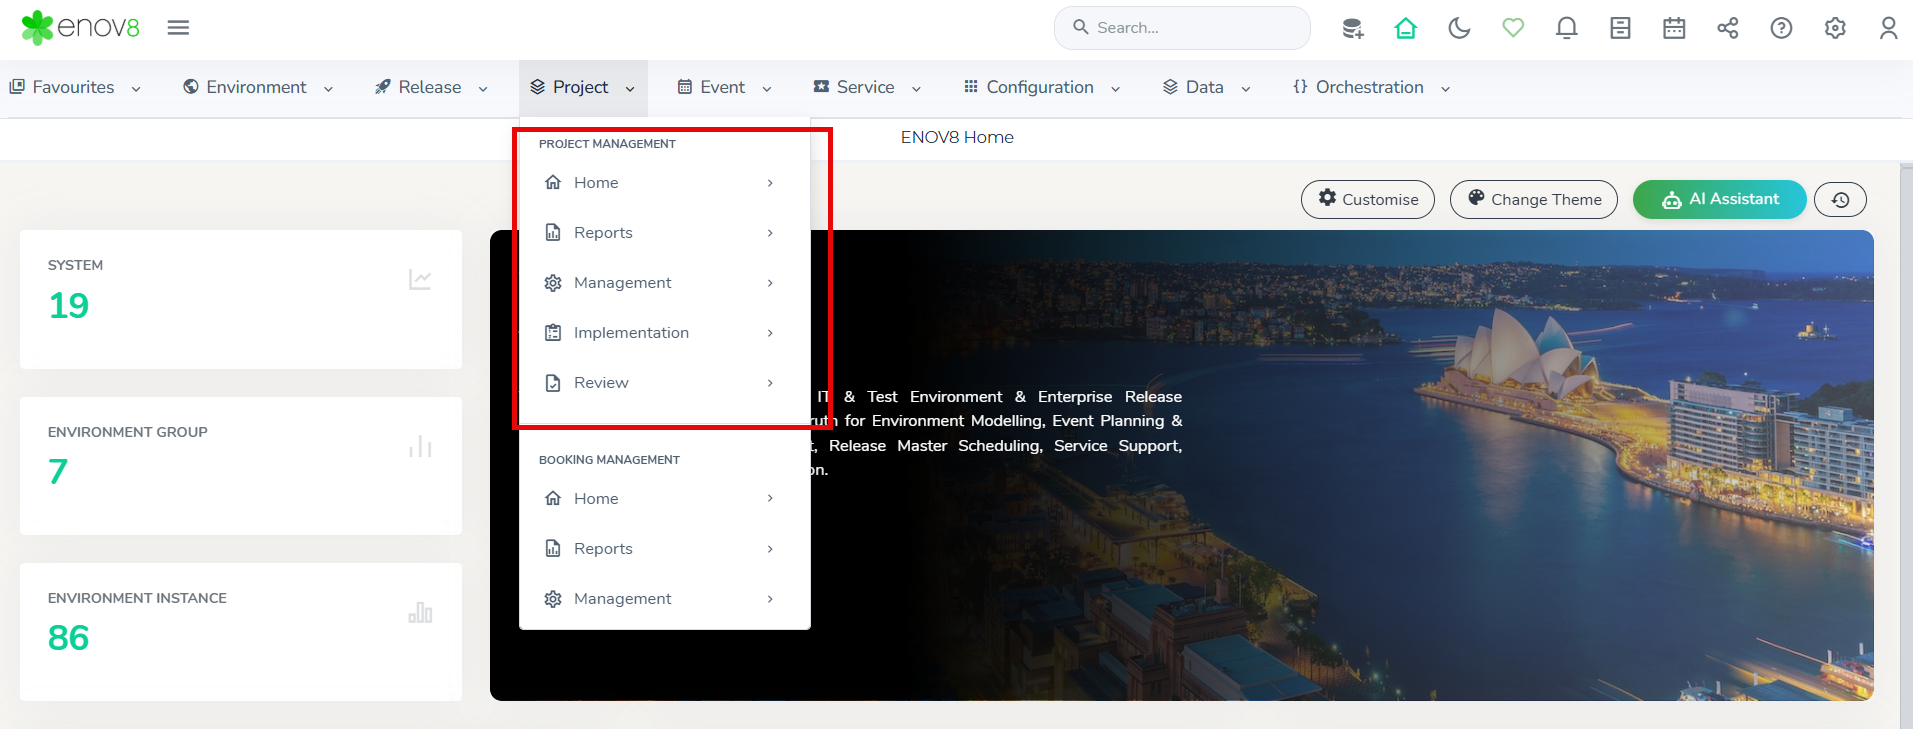This screenshot has width=1913, height=729.
Task: Click the hamburger menu icon beside the logo
Action: point(178,28)
